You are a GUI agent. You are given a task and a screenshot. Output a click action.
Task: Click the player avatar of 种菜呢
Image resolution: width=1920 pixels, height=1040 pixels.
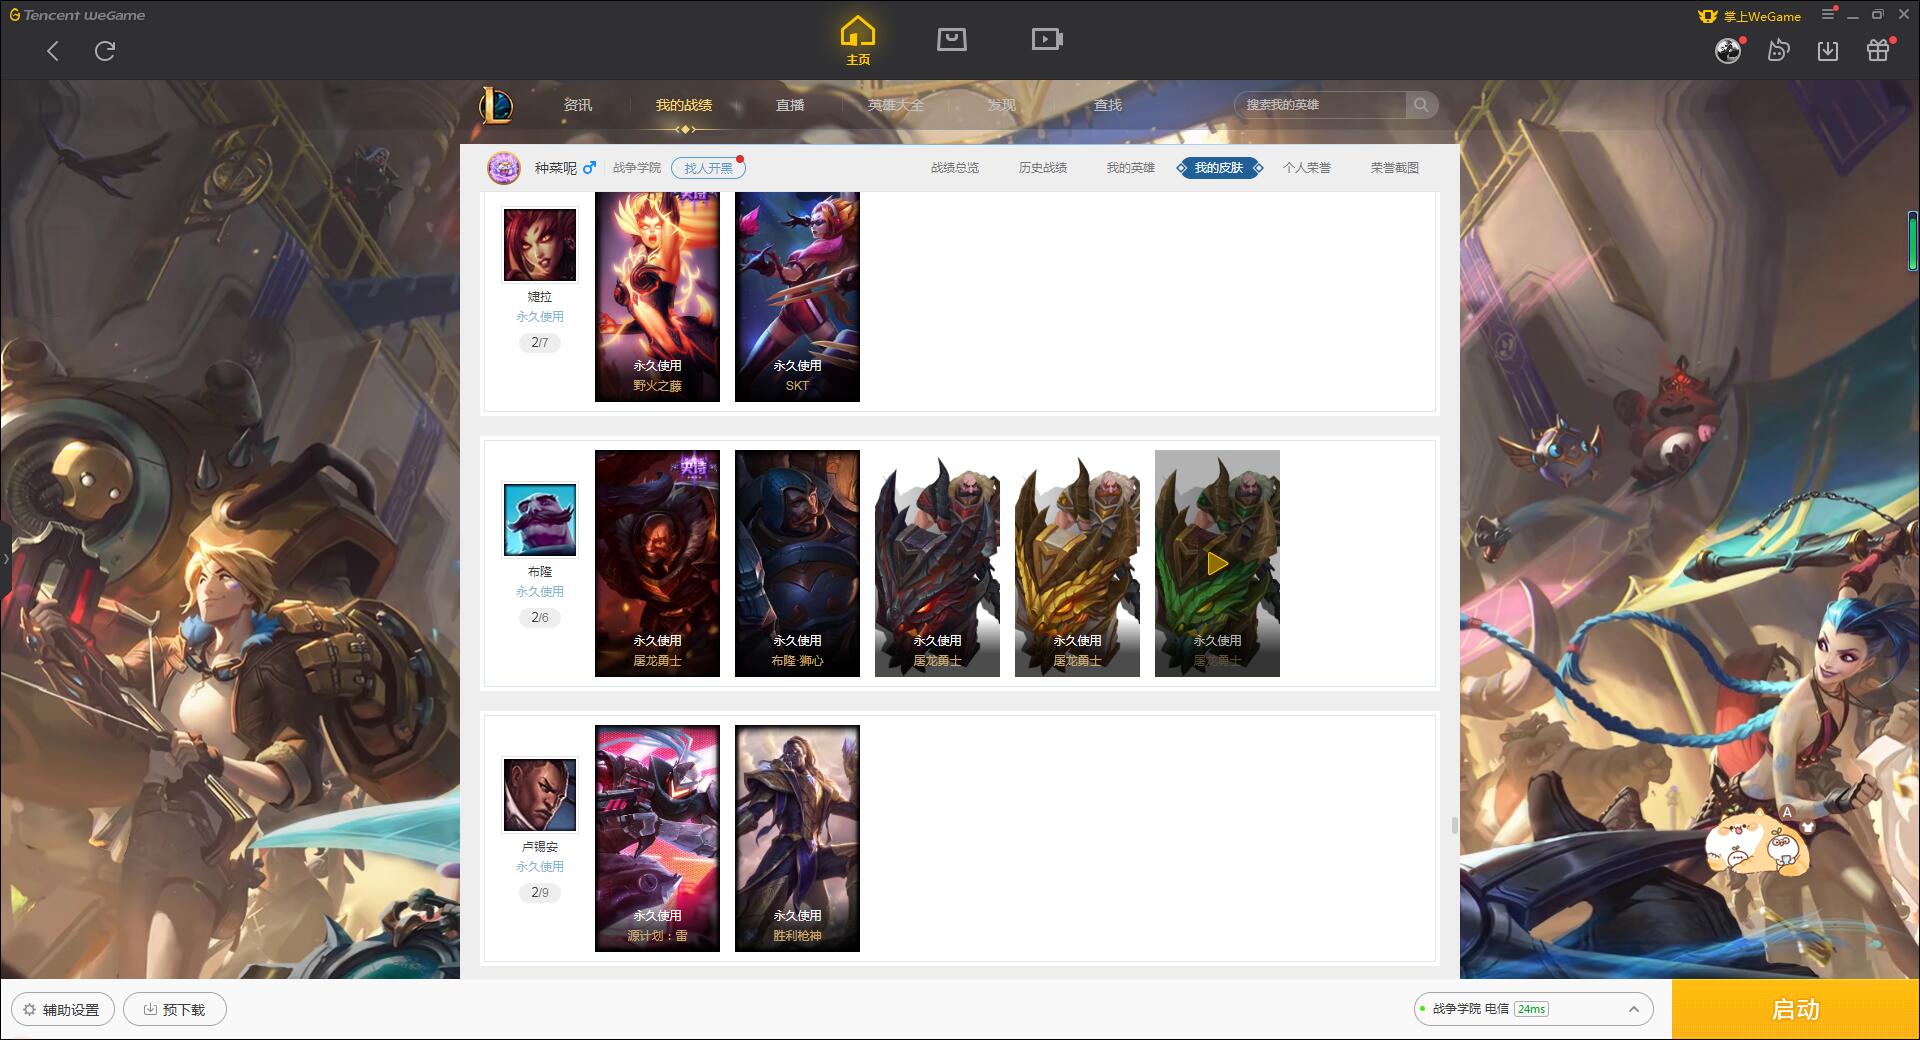[504, 168]
